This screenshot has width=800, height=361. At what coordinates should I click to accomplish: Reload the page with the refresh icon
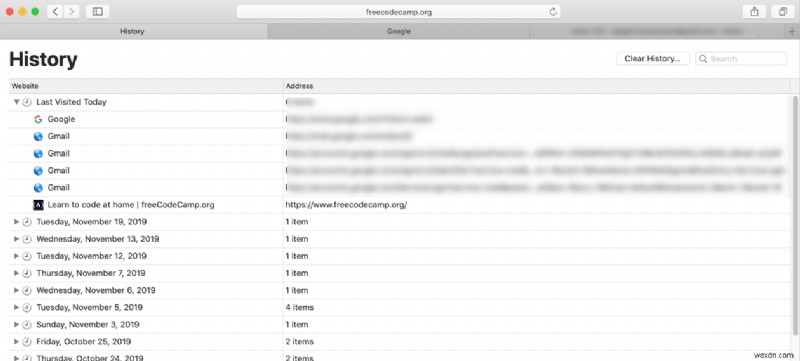coord(553,12)
